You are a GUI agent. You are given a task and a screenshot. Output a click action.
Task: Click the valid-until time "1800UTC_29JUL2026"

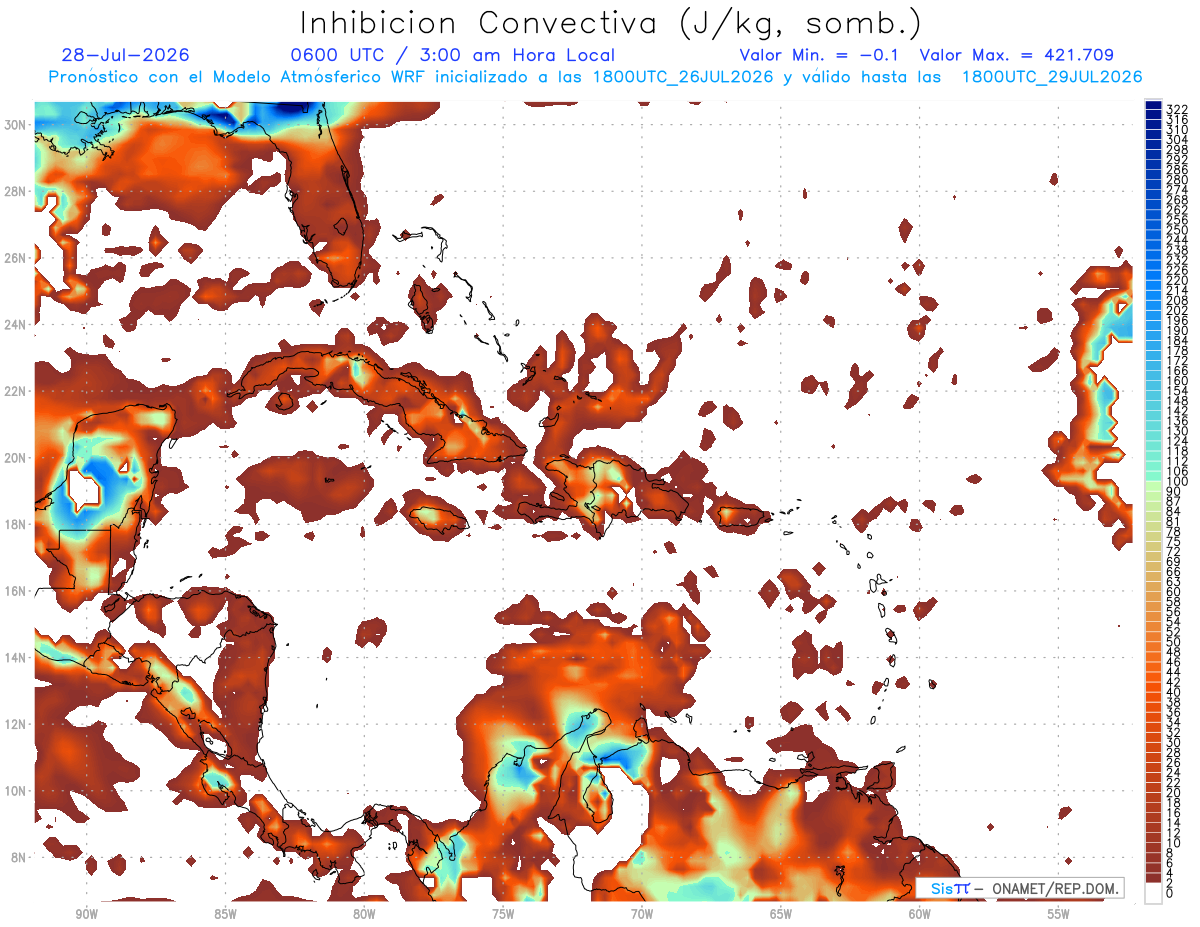click(1052, 77)
